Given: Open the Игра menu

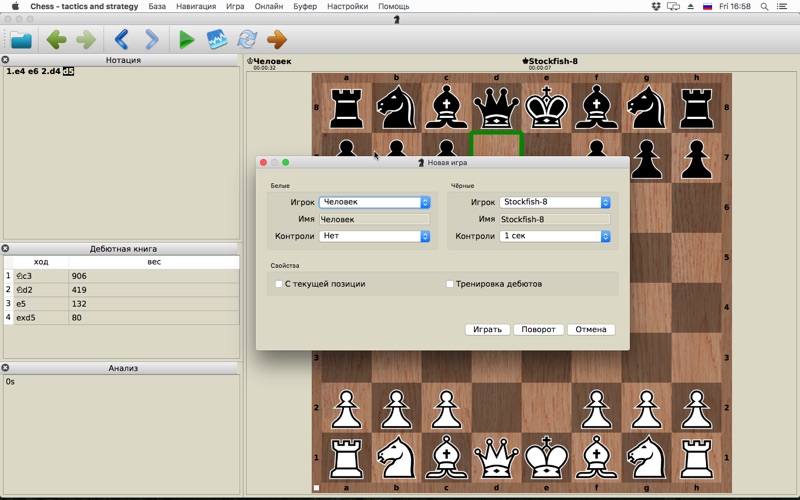Looking at the screenshot, I should (x=235, y=7).
